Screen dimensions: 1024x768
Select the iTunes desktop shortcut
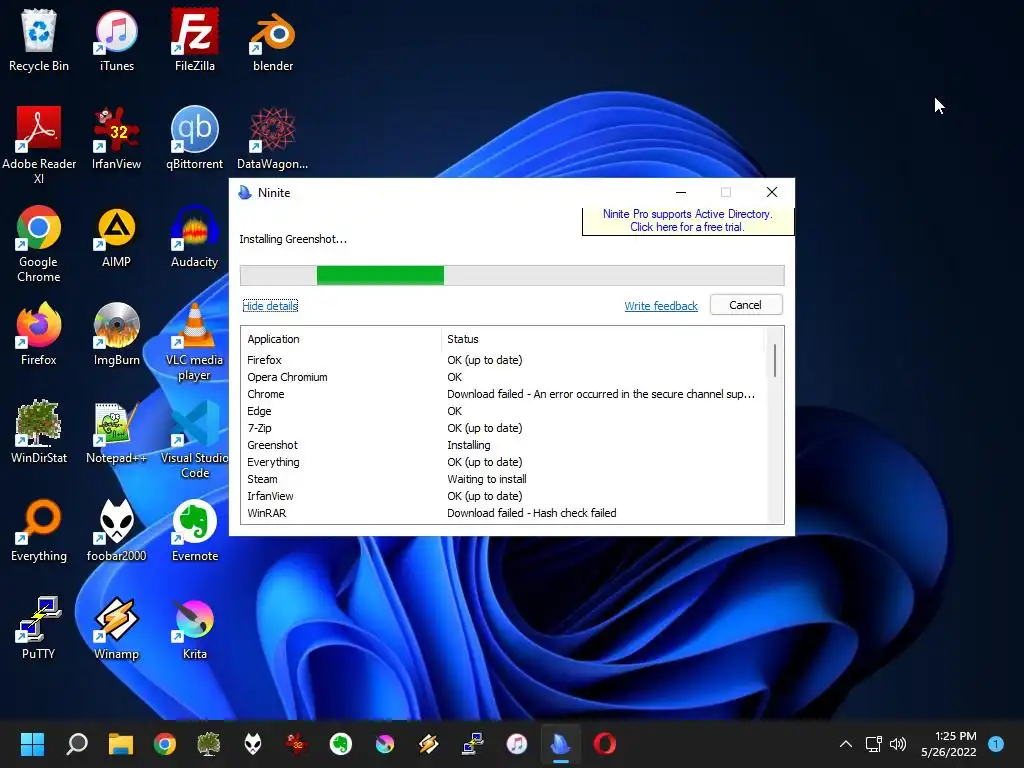117,40
